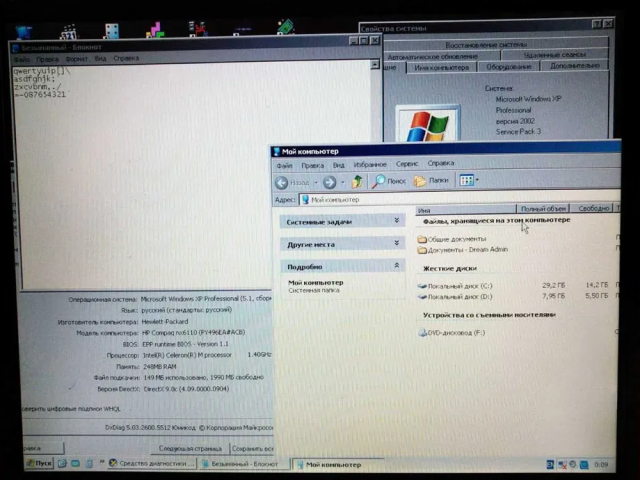Click the Notepad scrollbar up arrow
The image size is (640, 480).
(375, 64)
